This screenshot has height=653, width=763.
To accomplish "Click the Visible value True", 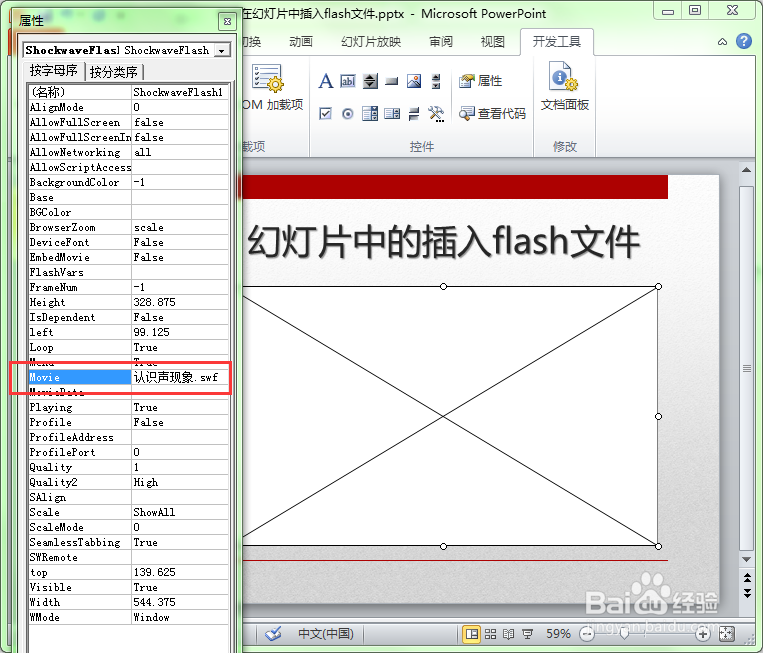I will [x=180, y=587].
